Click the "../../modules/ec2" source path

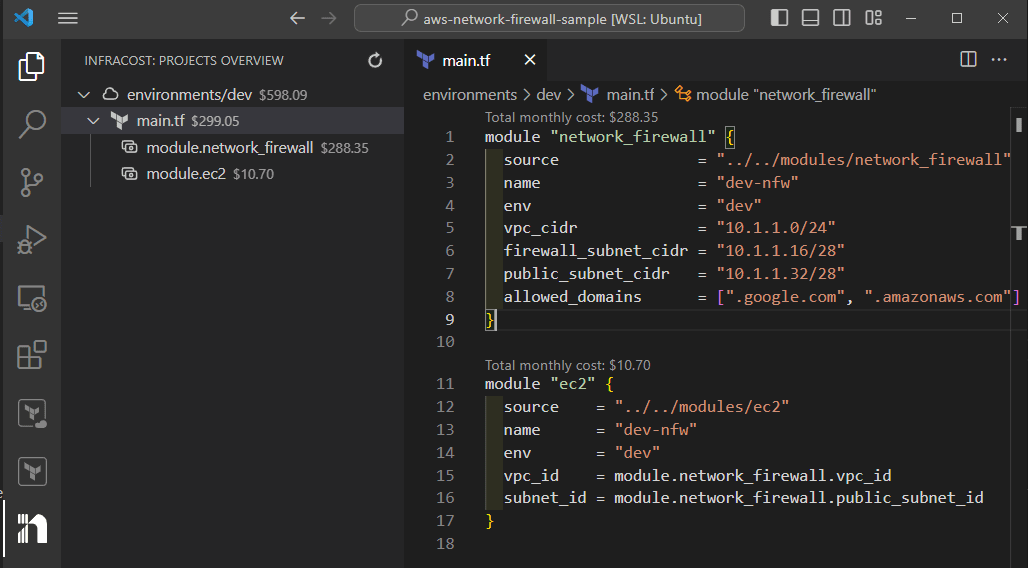pos(702,407)
